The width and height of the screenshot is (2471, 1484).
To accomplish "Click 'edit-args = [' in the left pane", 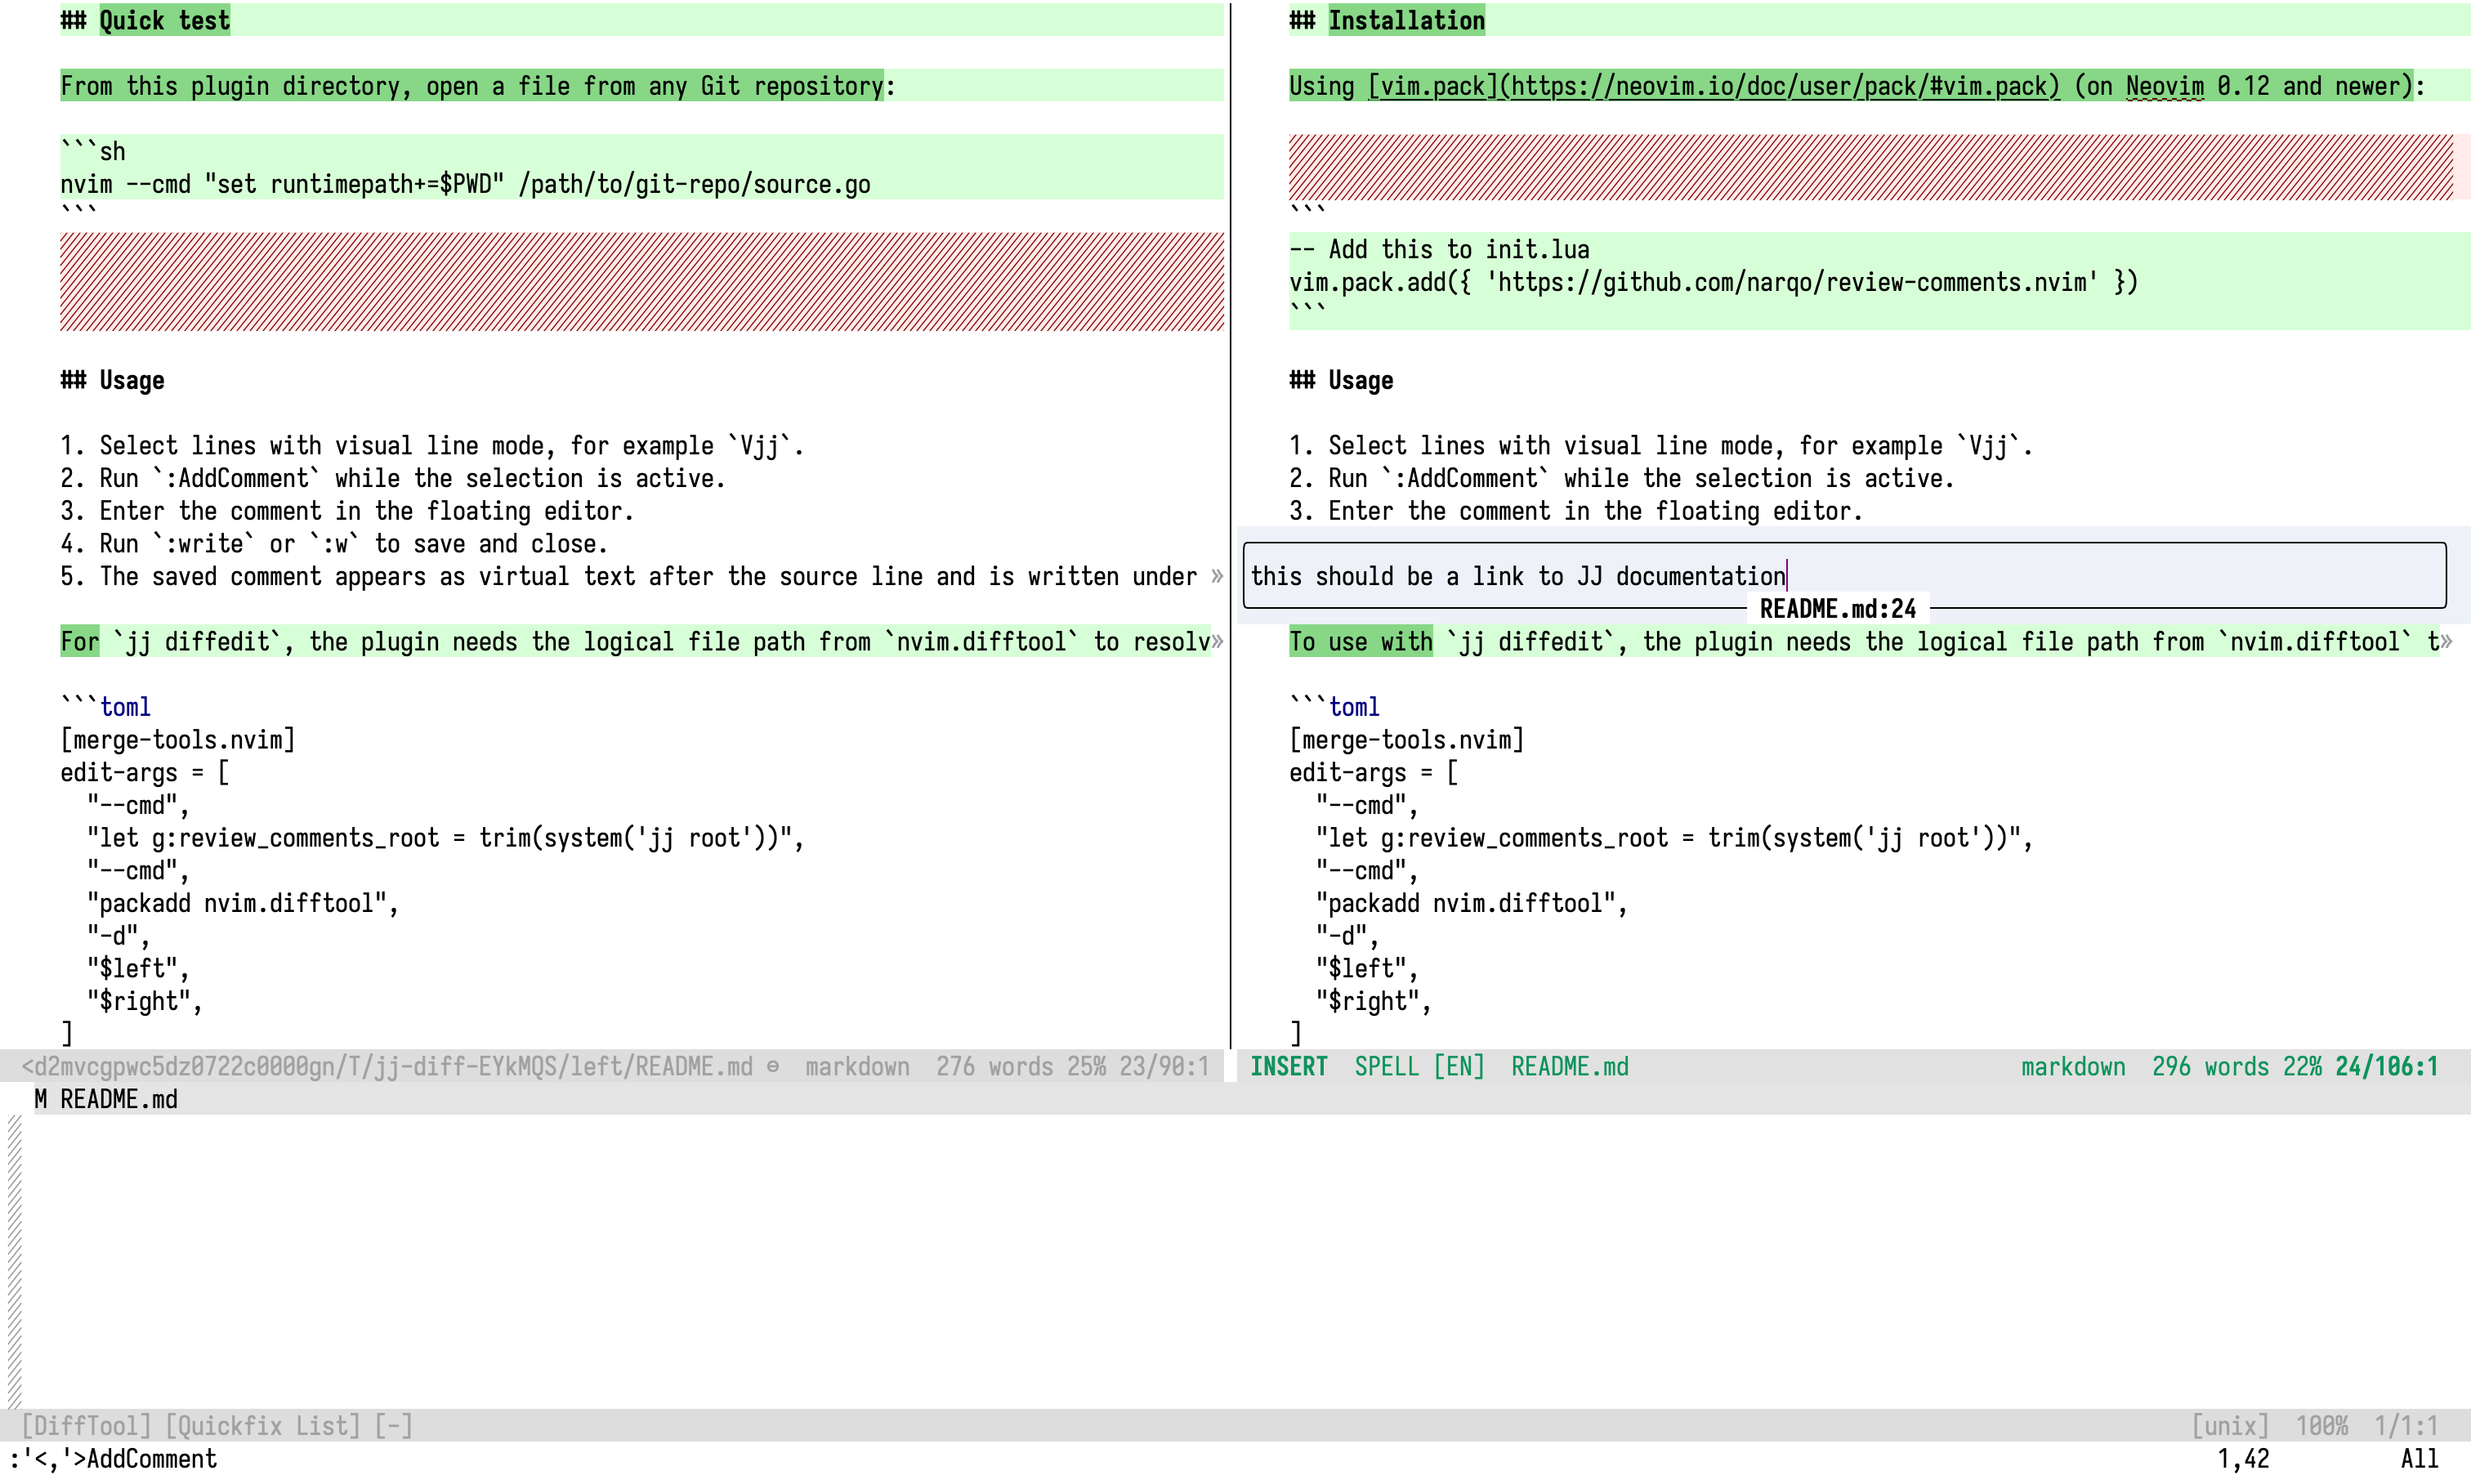I will 145,772.
